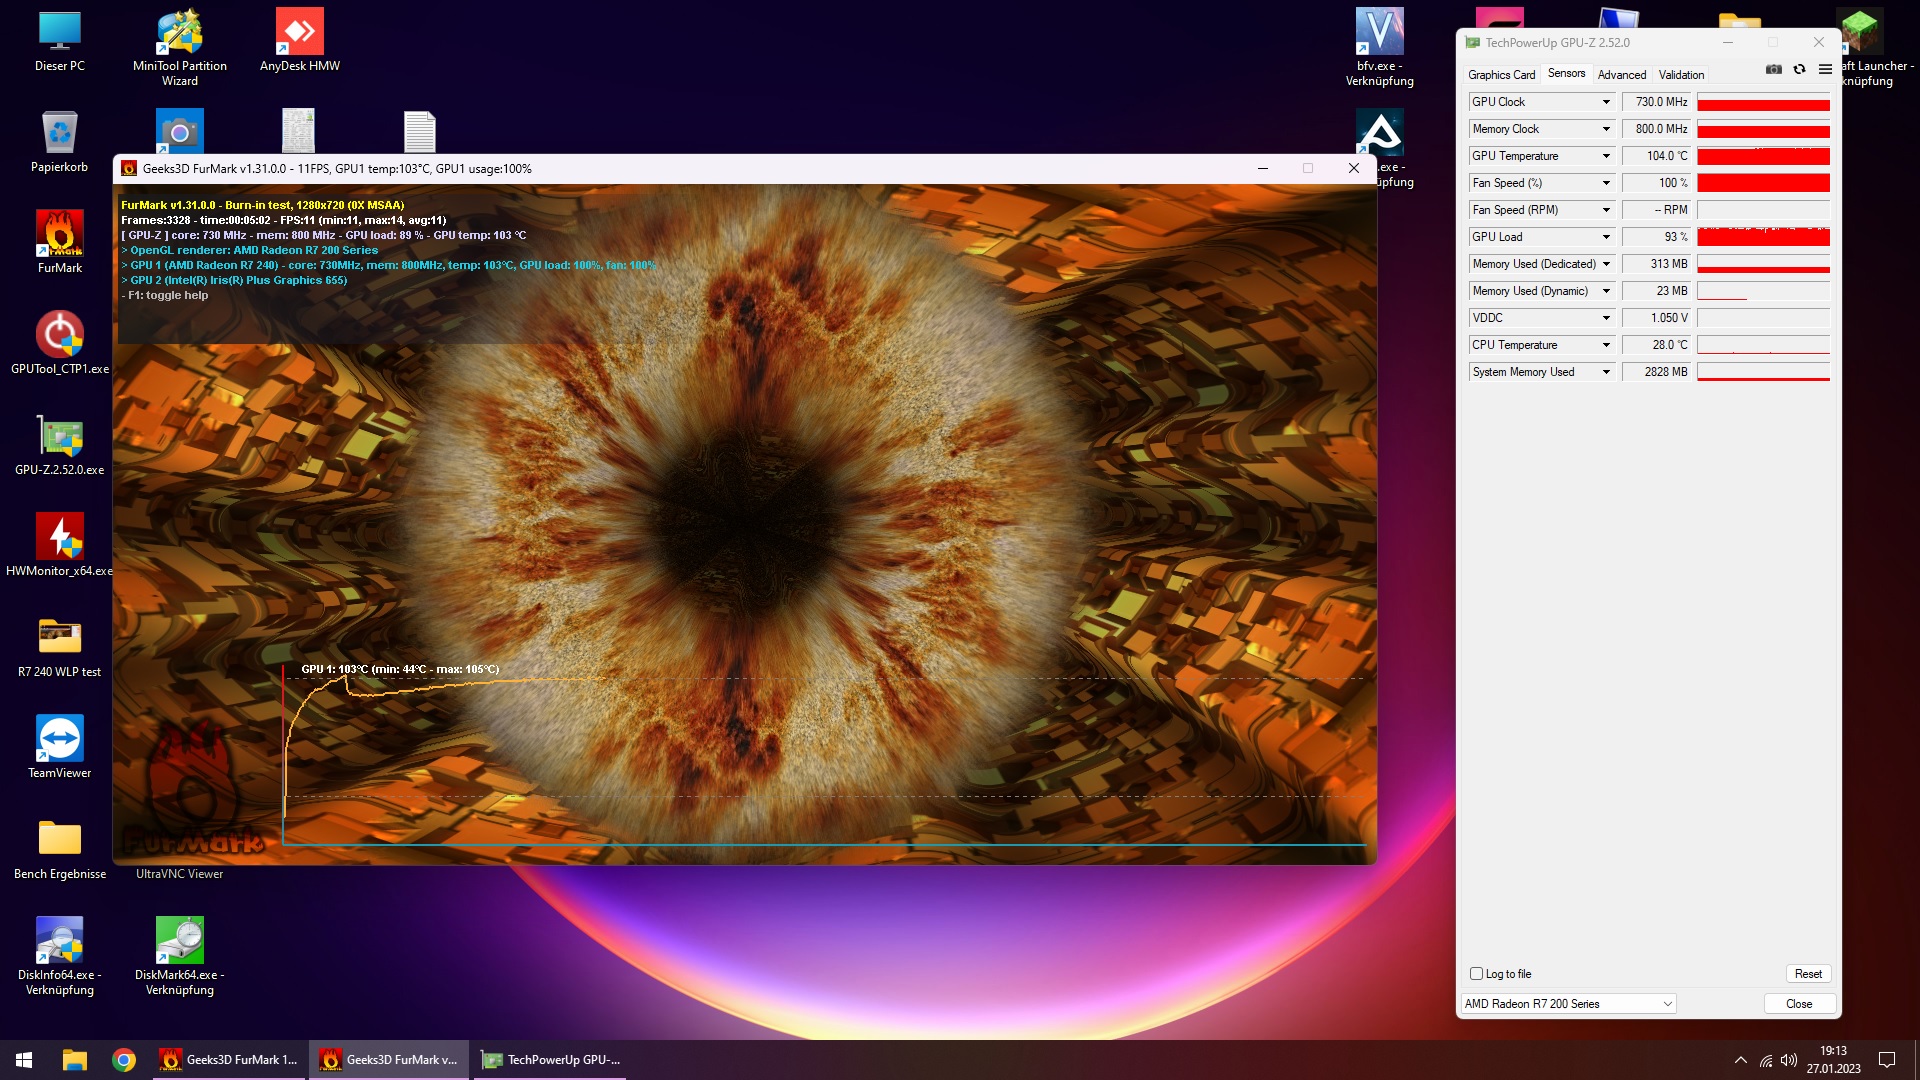Viewport: 1920px width, 1080px height.
Task: Switch to the Advanced tab
Action: click(x=1621, y=75)
